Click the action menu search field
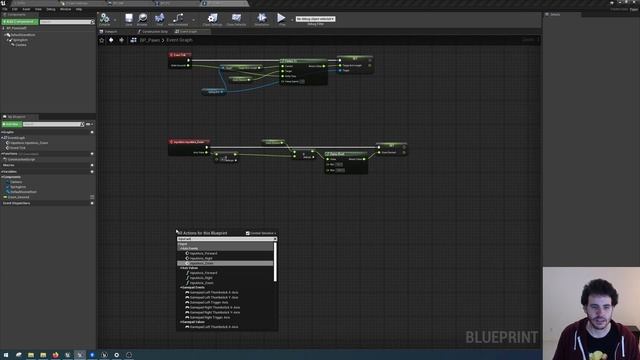 [x=227, y=239]
